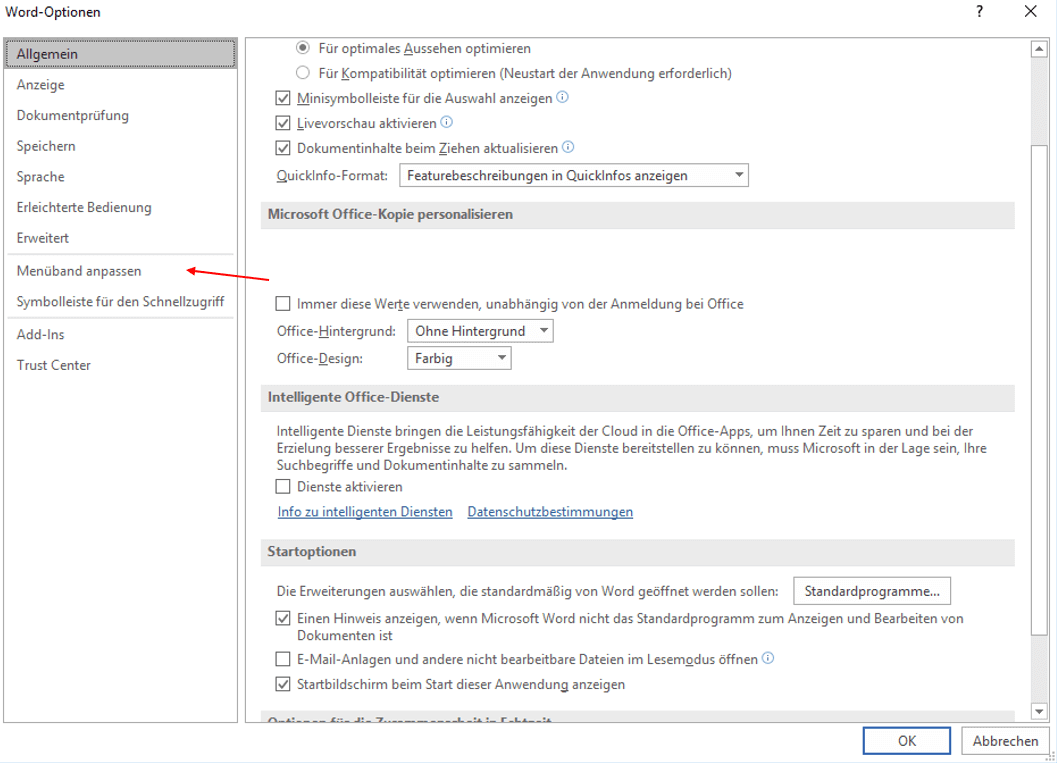Screen dimensions: 1057x763
Task: Click info icon next to Livevorschau aktivieren
Action: 447,123
